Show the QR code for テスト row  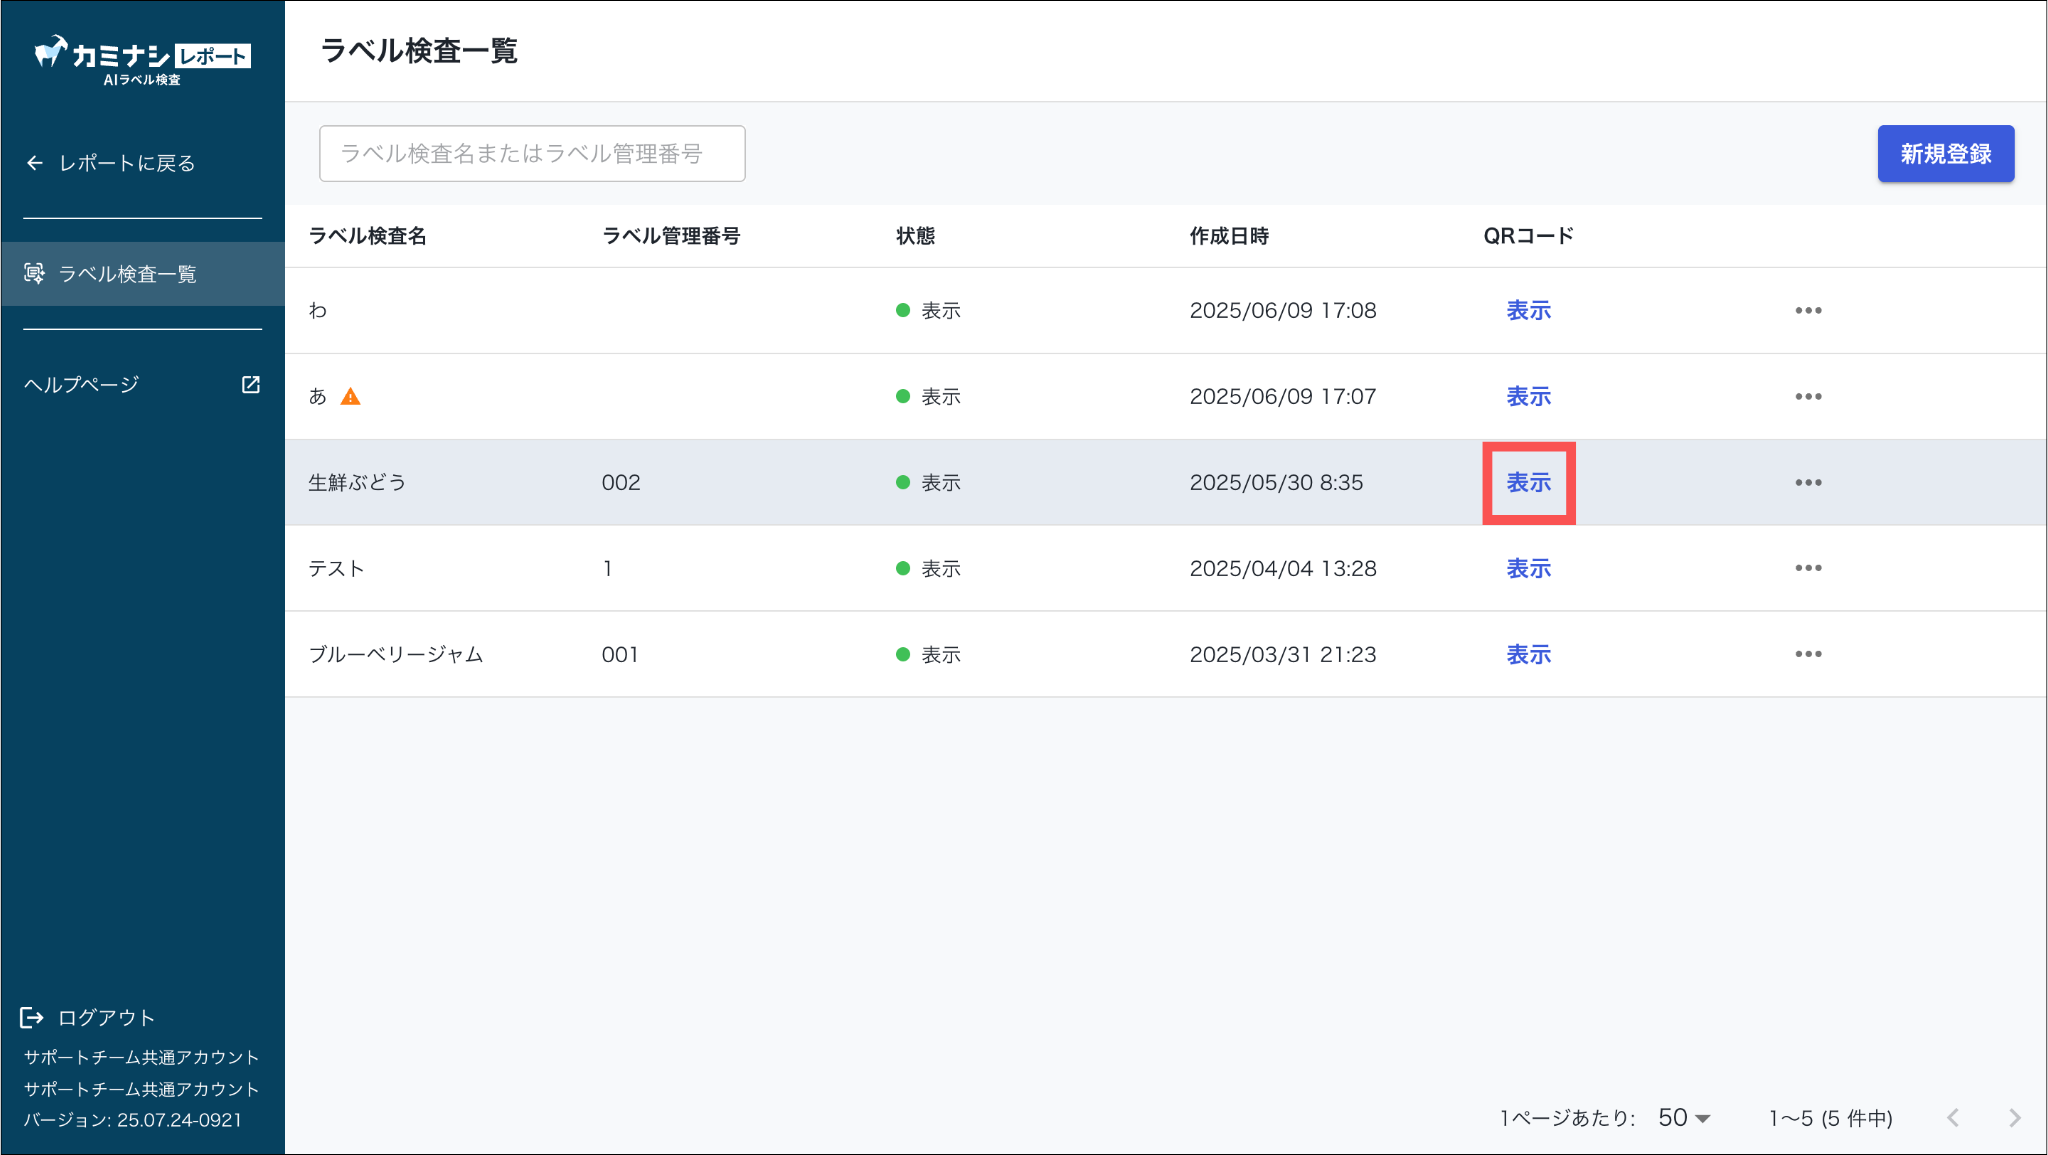pos(1528,568)
